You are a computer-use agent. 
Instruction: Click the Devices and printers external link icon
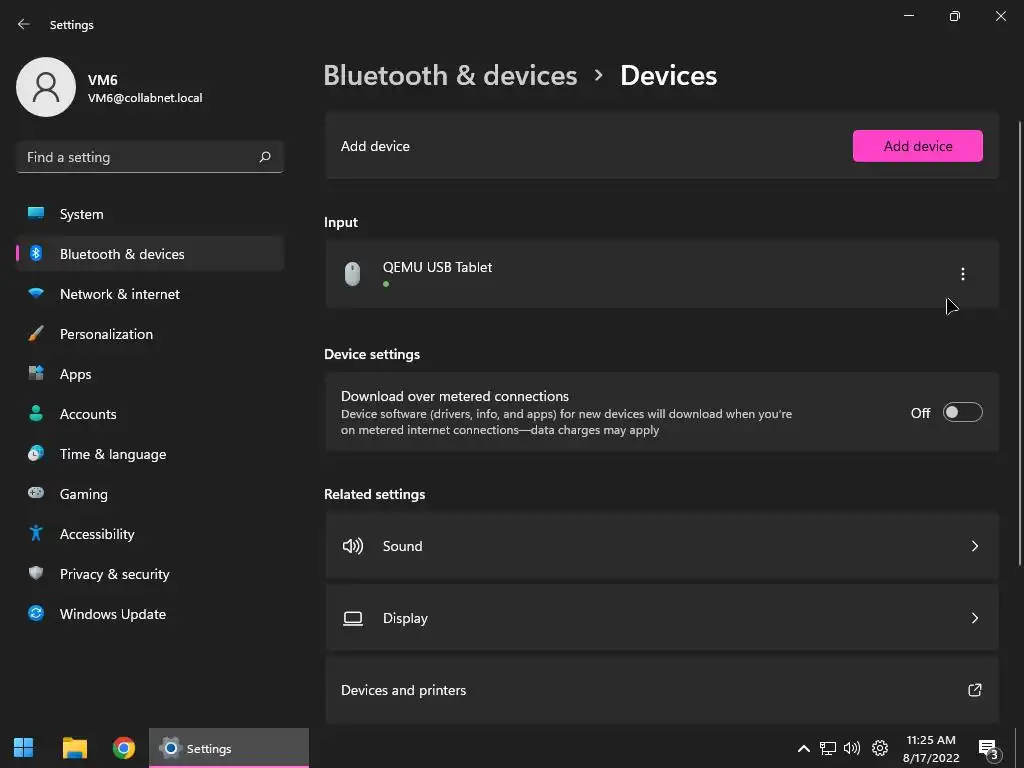click(974, 690)
